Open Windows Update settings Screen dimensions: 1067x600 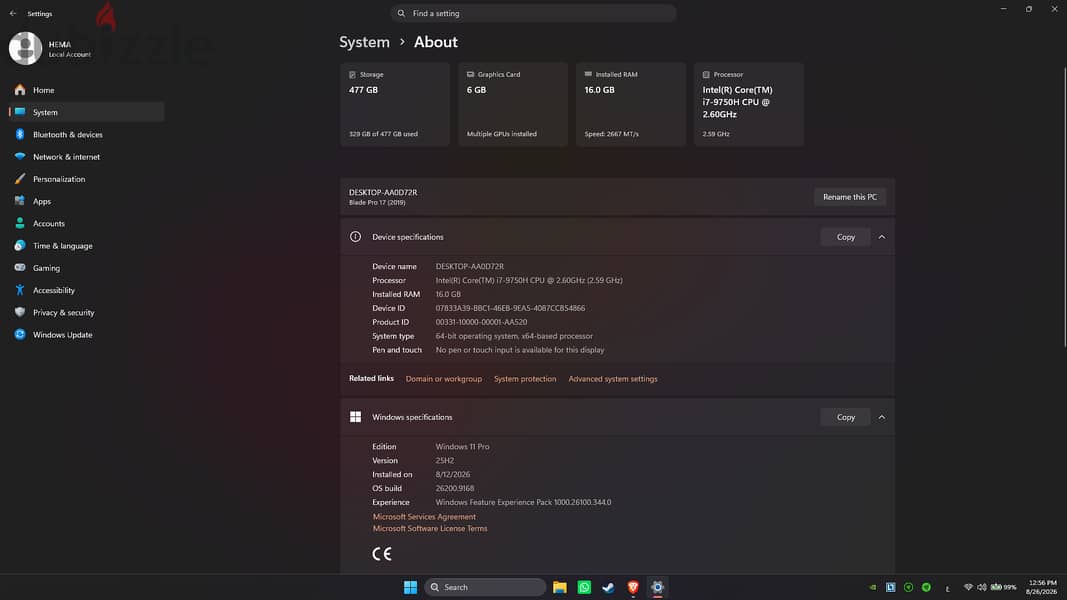point(86,335)
